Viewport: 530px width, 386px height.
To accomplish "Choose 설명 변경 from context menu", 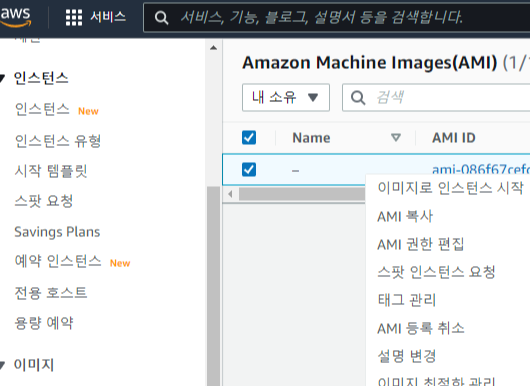I will (407, 356).
